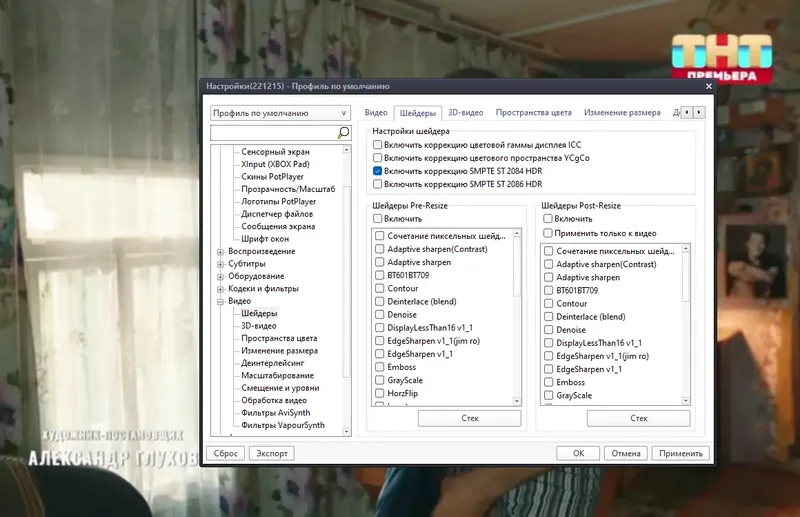This screenshot has height=517, width=800.
Task: Click the search magnifier icon
Action: [x=343, y=133]
